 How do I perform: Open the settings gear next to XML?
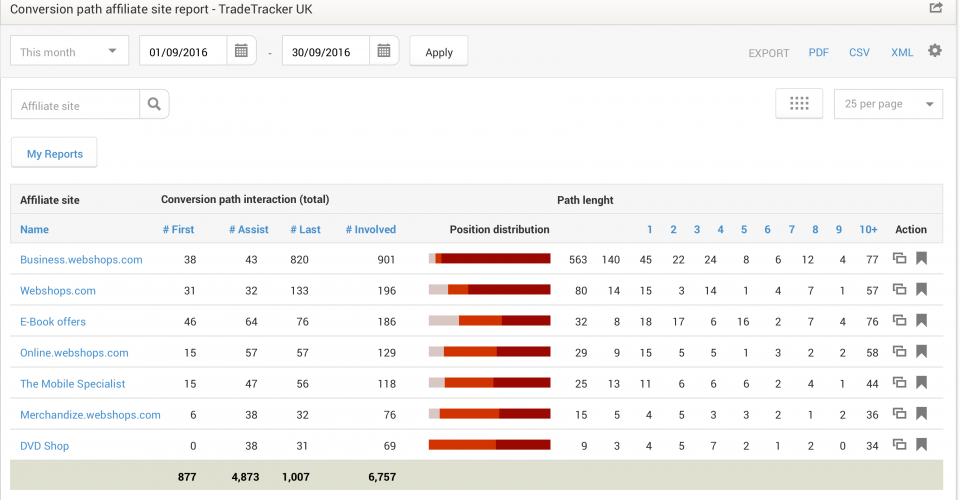click(935, 51)
